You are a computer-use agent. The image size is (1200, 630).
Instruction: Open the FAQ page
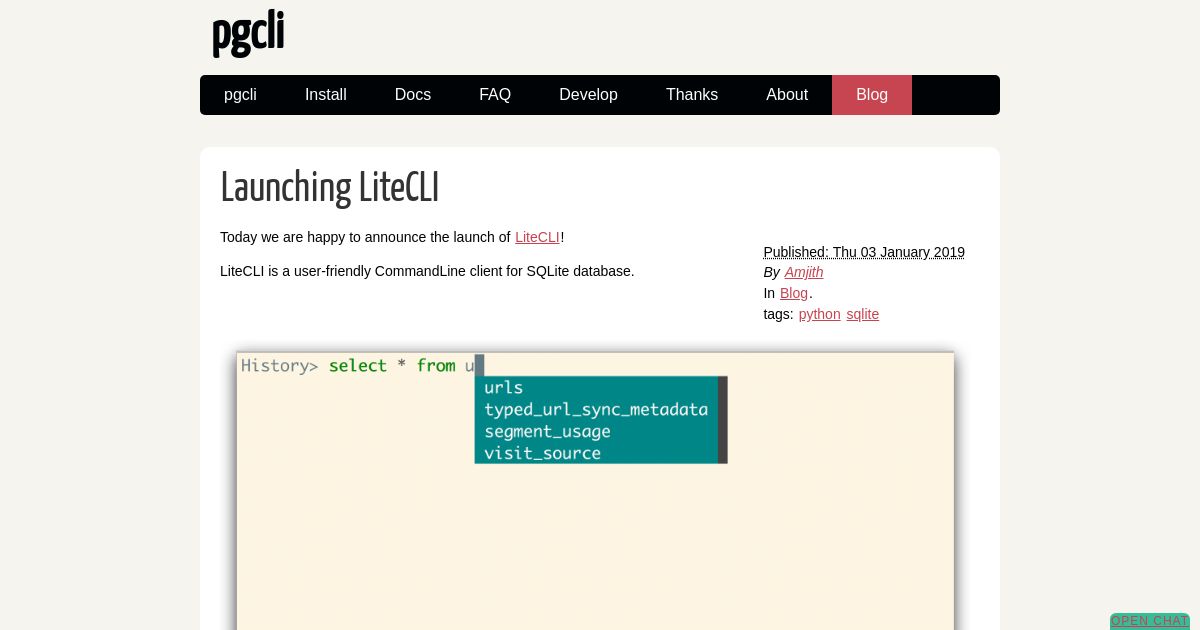[495, 95]
